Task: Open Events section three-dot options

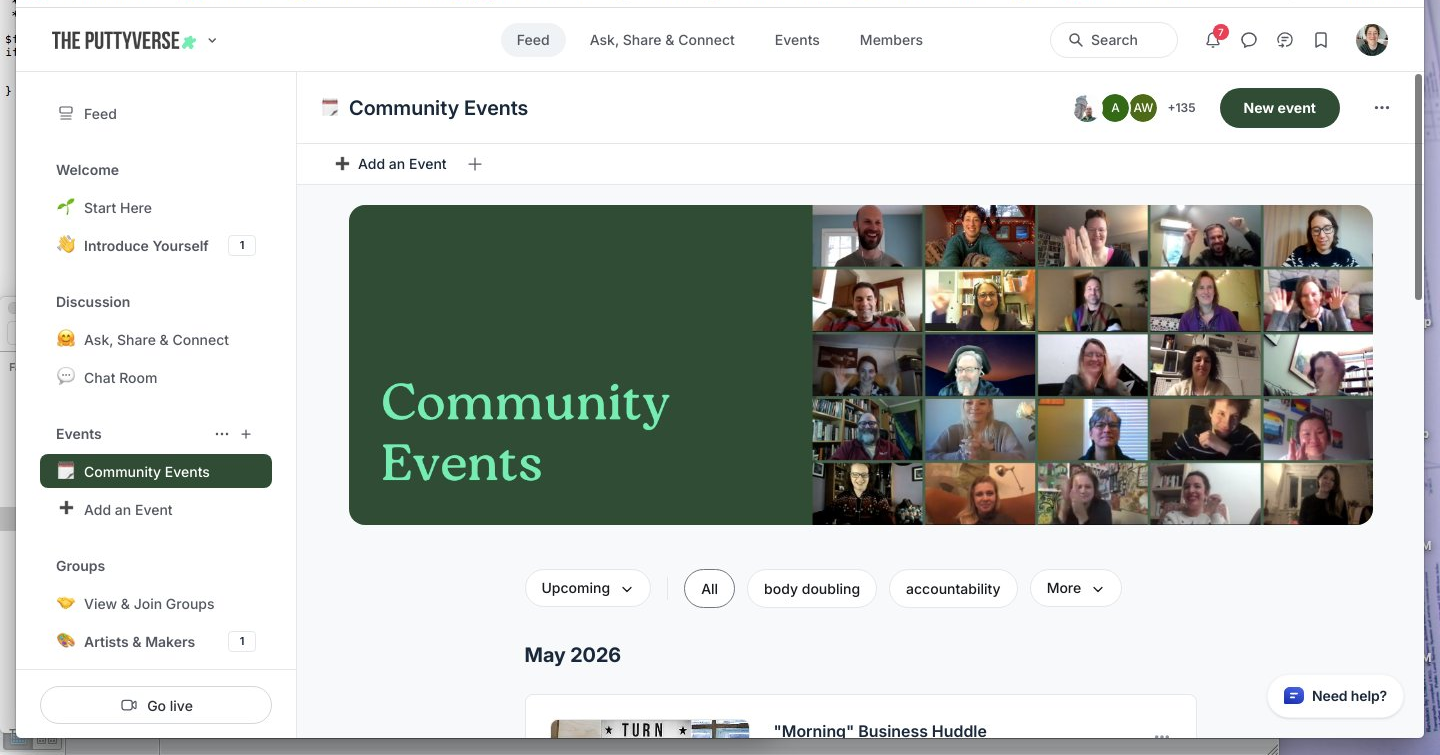Action: pyautogui.click(x=222, y=434)
